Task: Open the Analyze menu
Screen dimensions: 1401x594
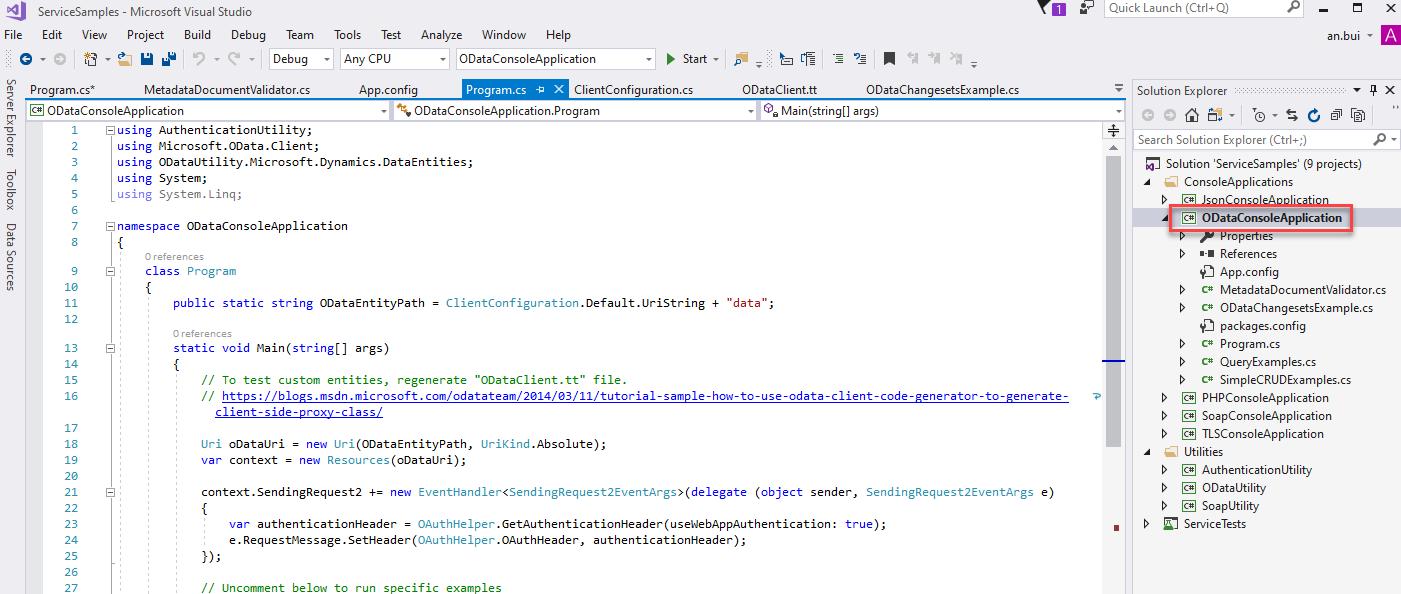Action: (441, 34)
